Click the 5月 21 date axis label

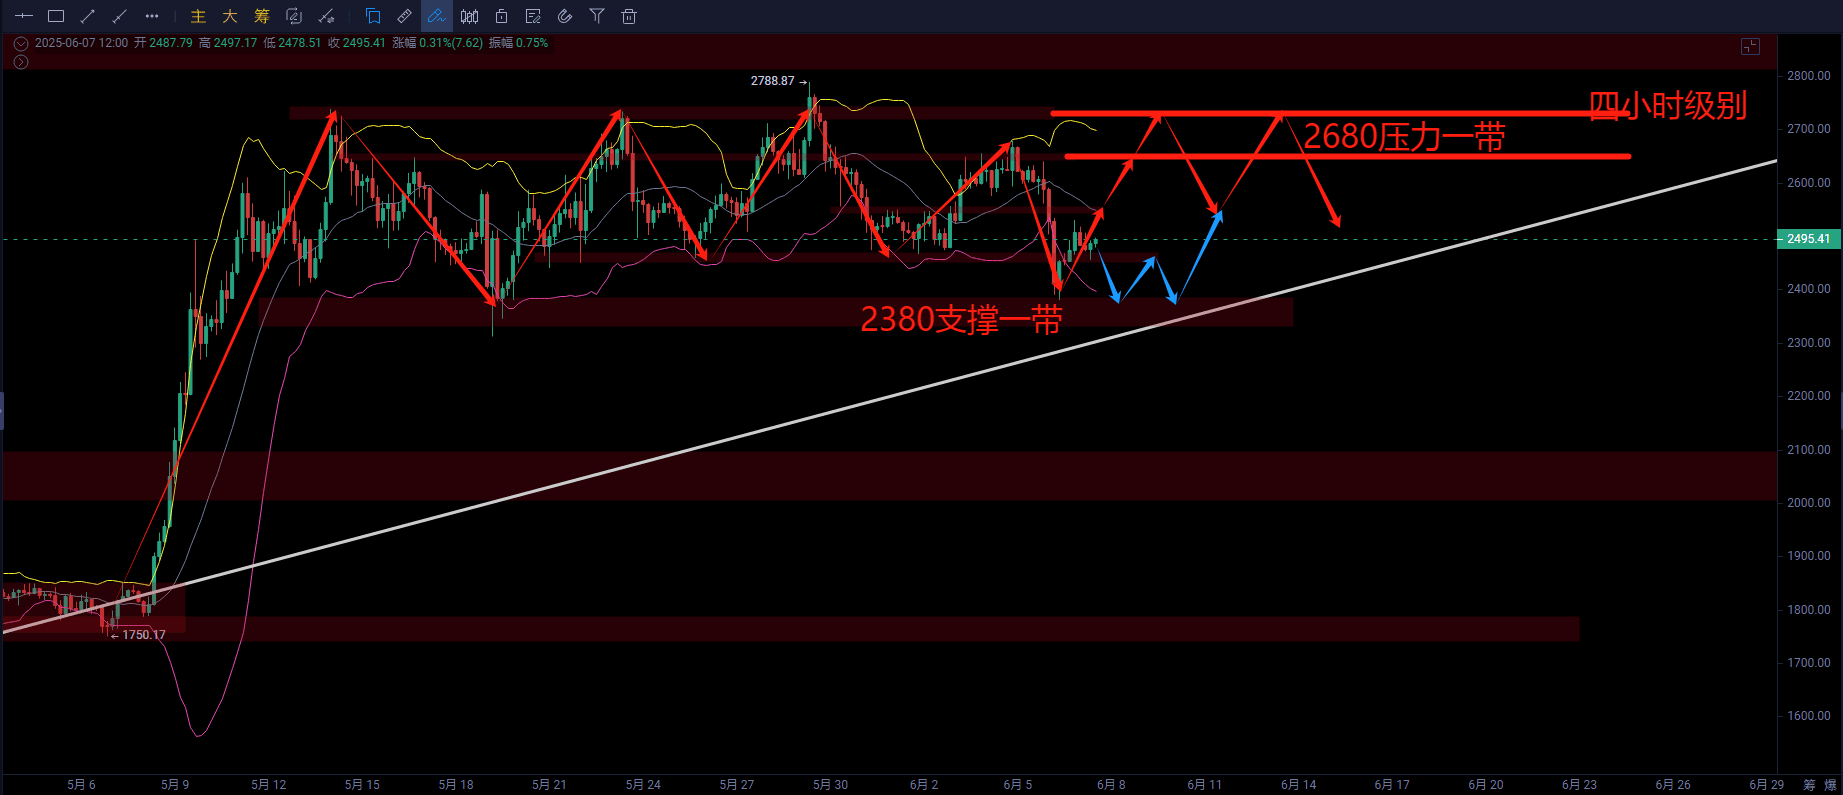[x=549, y=785]
